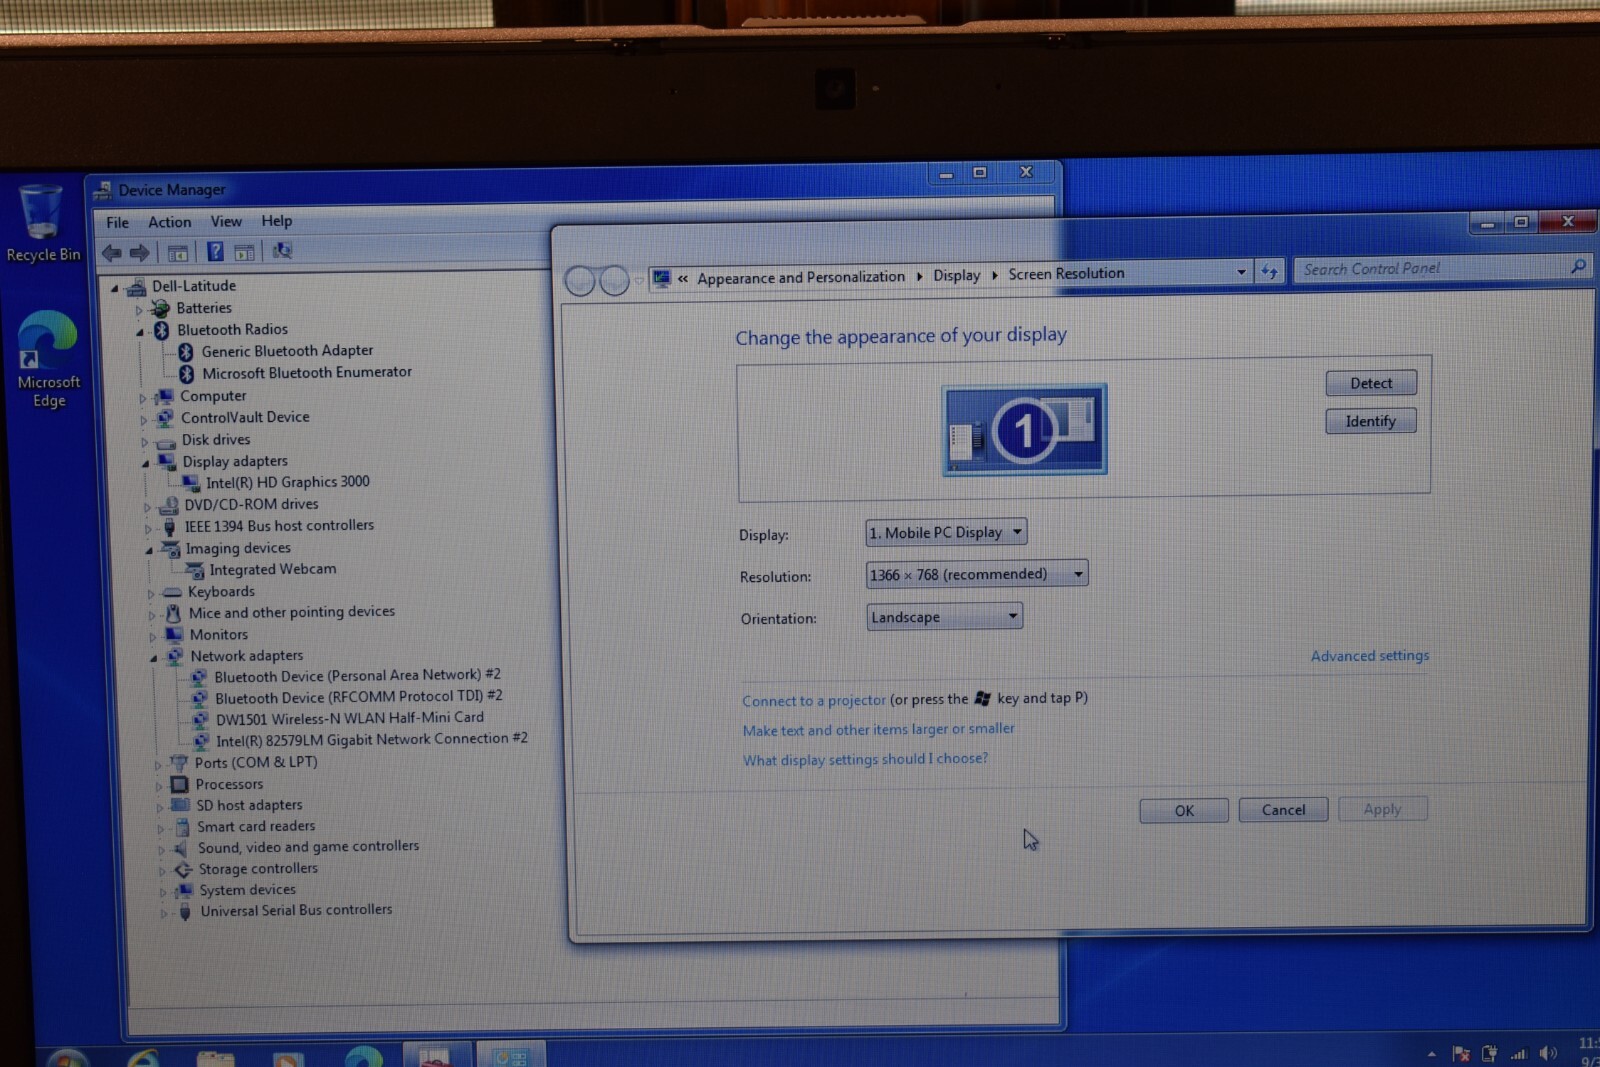This screenshot has width=1600, height=1067.
Task: Open address bar history dropdown arrow
Action: tap(1241, 272)
